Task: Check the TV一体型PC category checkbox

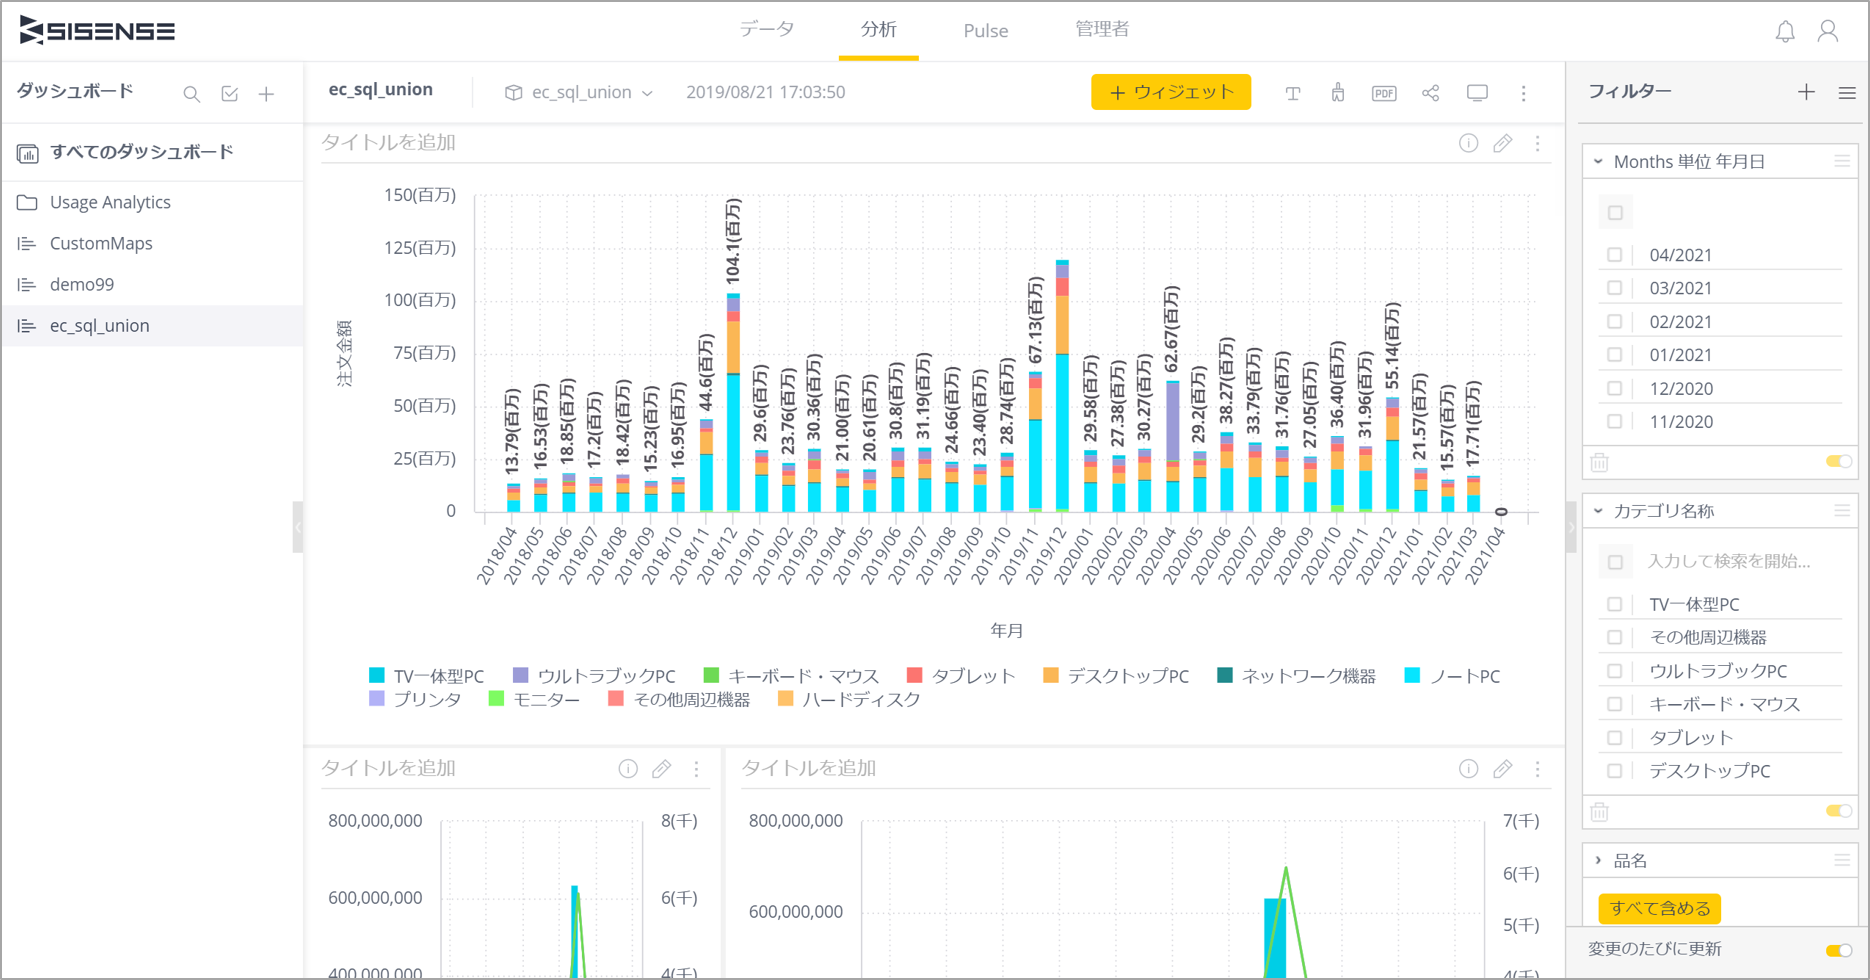Action: coord(1614,604)
